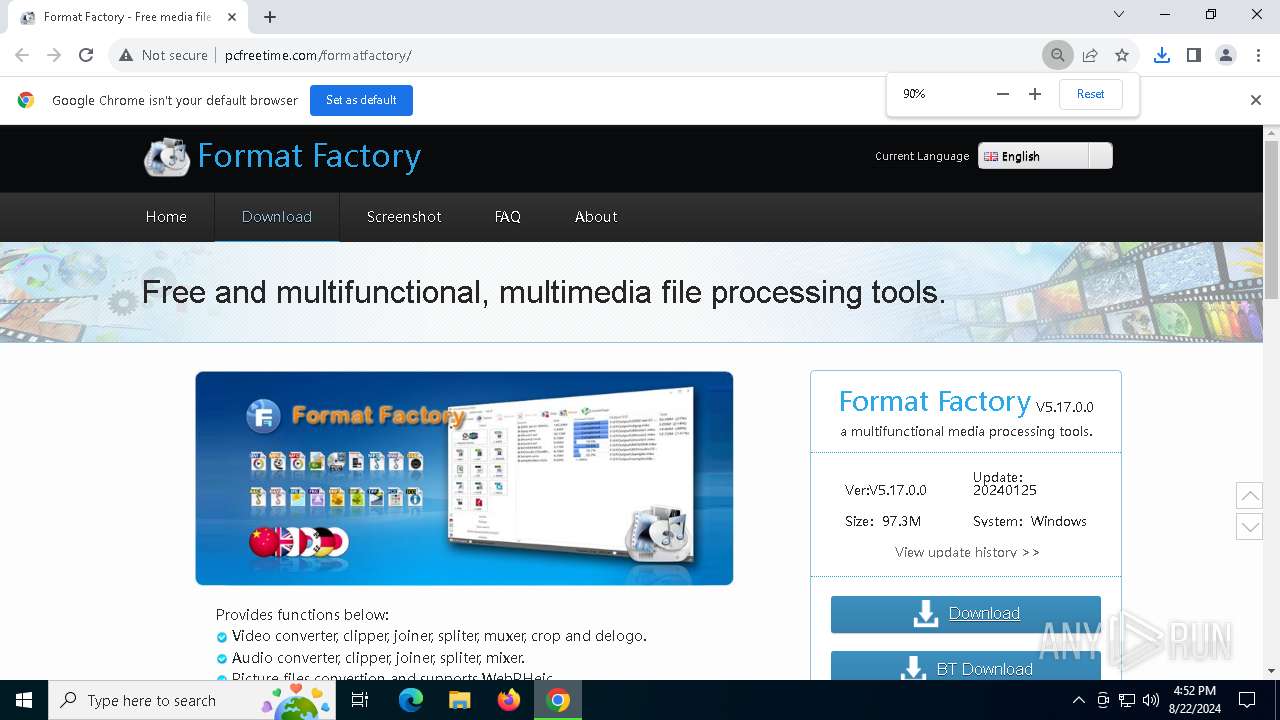Open Chrome profile avatar
This screenshot has height=720, width=1280.
1225,55
